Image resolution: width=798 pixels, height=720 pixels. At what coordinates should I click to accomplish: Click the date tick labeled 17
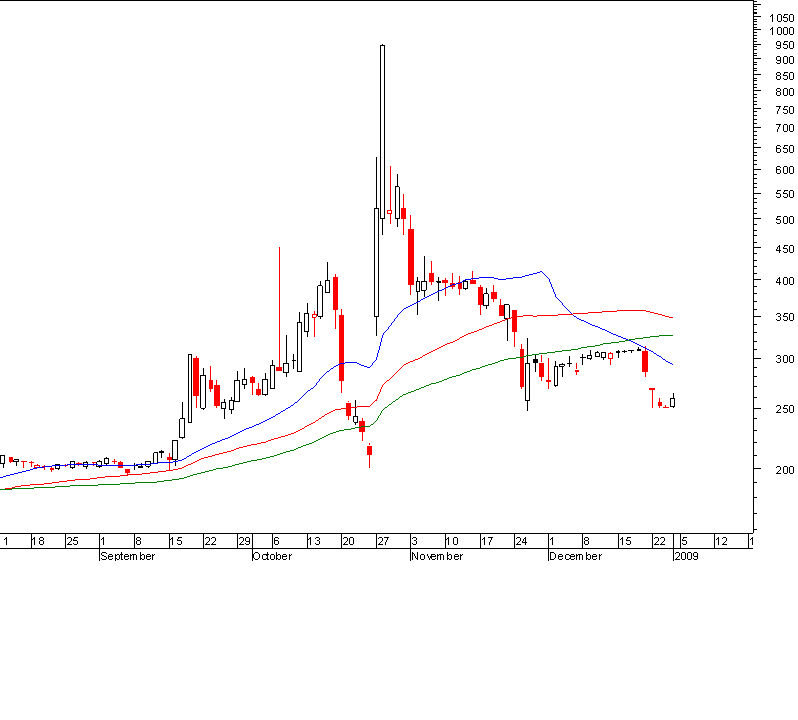487,541
